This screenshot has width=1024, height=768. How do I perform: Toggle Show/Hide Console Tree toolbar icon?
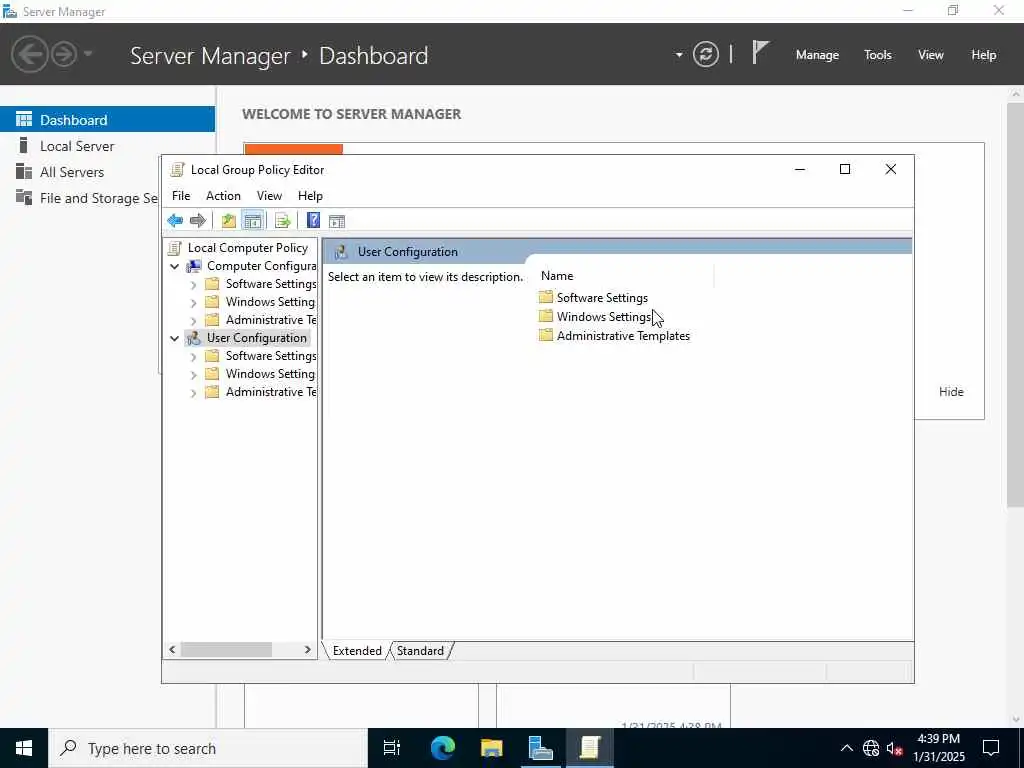point(253,221)
